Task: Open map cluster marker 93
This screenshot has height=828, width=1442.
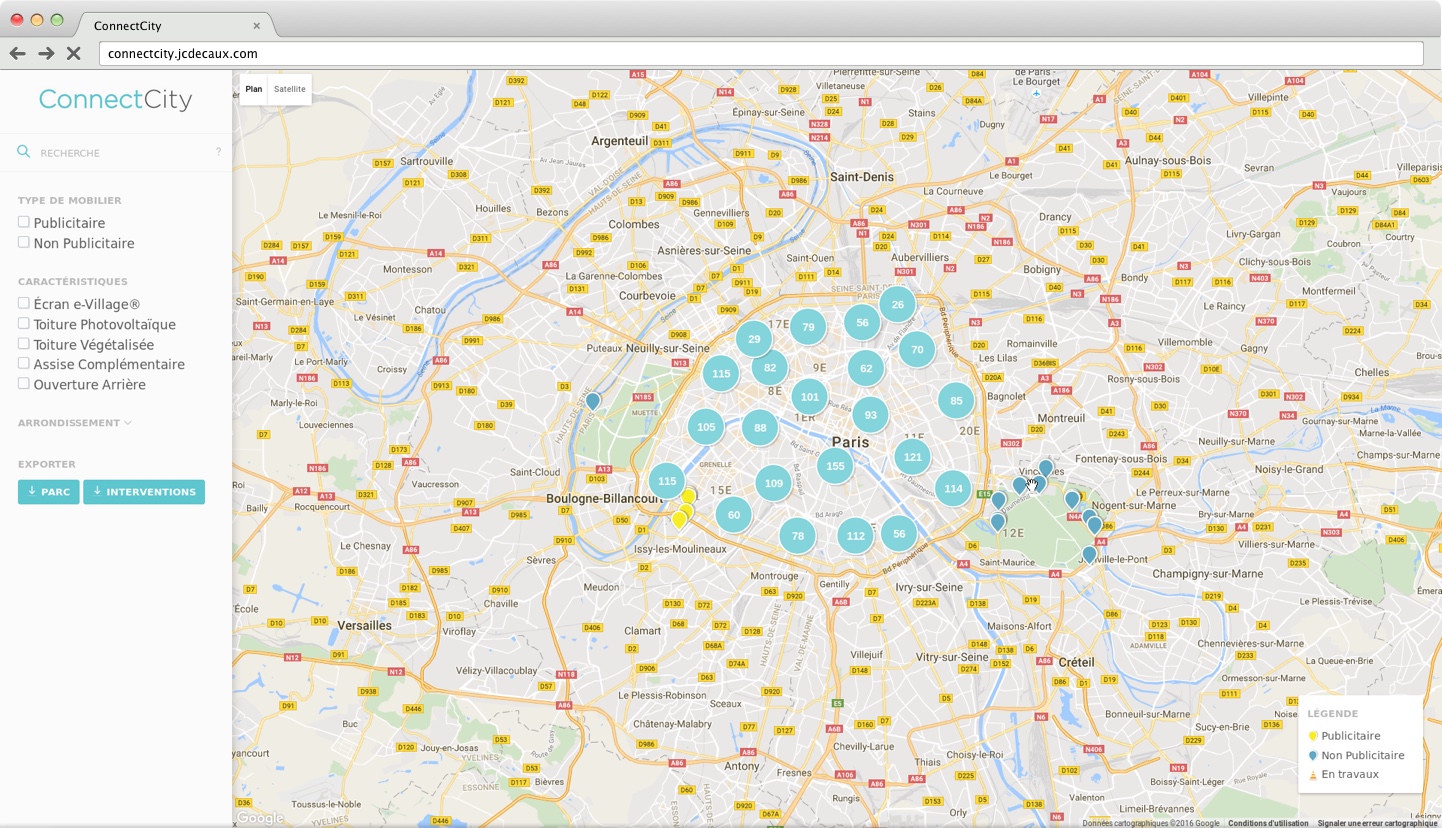Action: [x=871, y=415]
